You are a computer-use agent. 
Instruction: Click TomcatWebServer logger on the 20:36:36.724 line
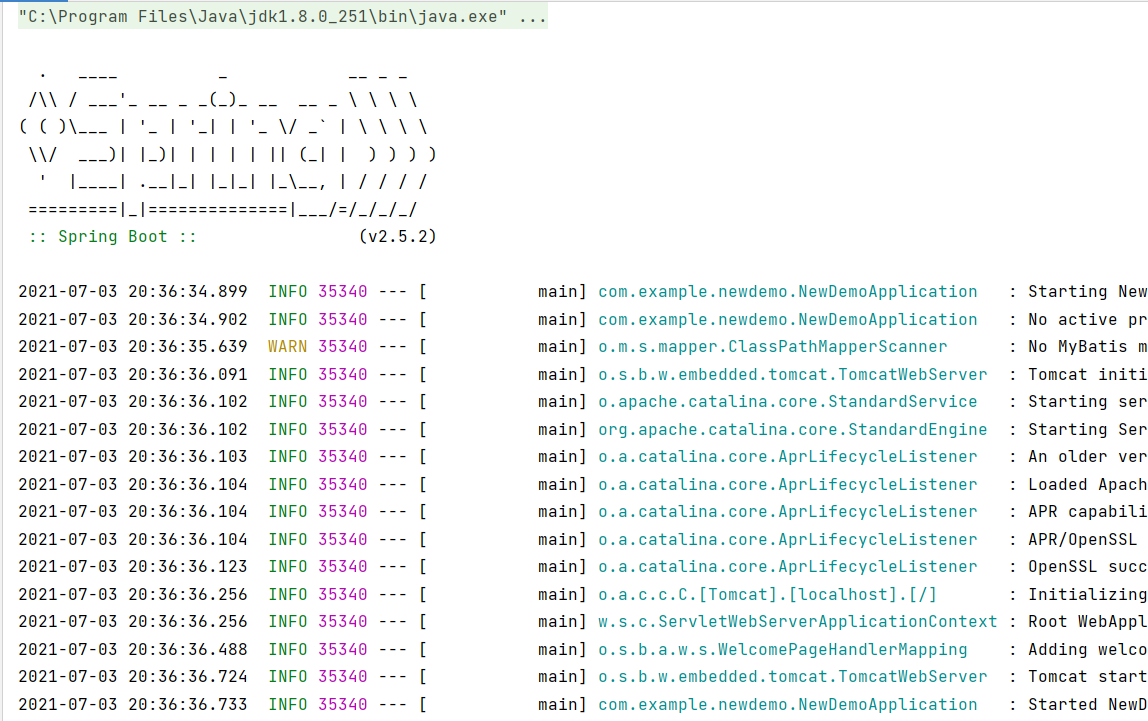click(792, 676)
